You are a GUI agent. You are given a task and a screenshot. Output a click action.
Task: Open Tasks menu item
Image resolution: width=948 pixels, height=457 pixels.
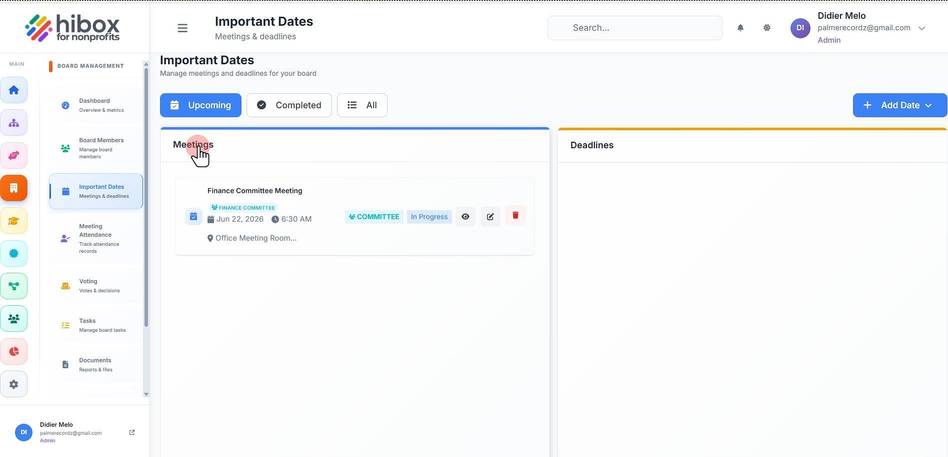[96, 325]
